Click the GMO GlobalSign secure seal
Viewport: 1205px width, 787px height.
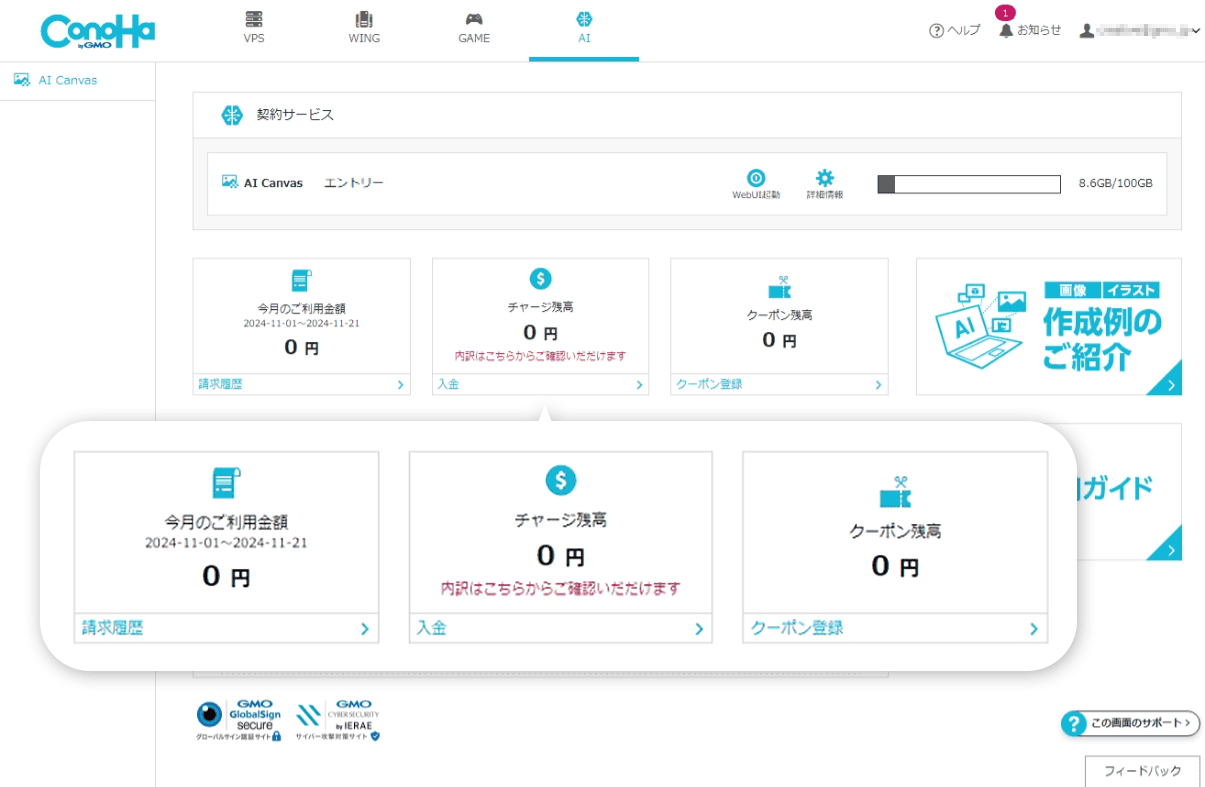tap(239, 720)
